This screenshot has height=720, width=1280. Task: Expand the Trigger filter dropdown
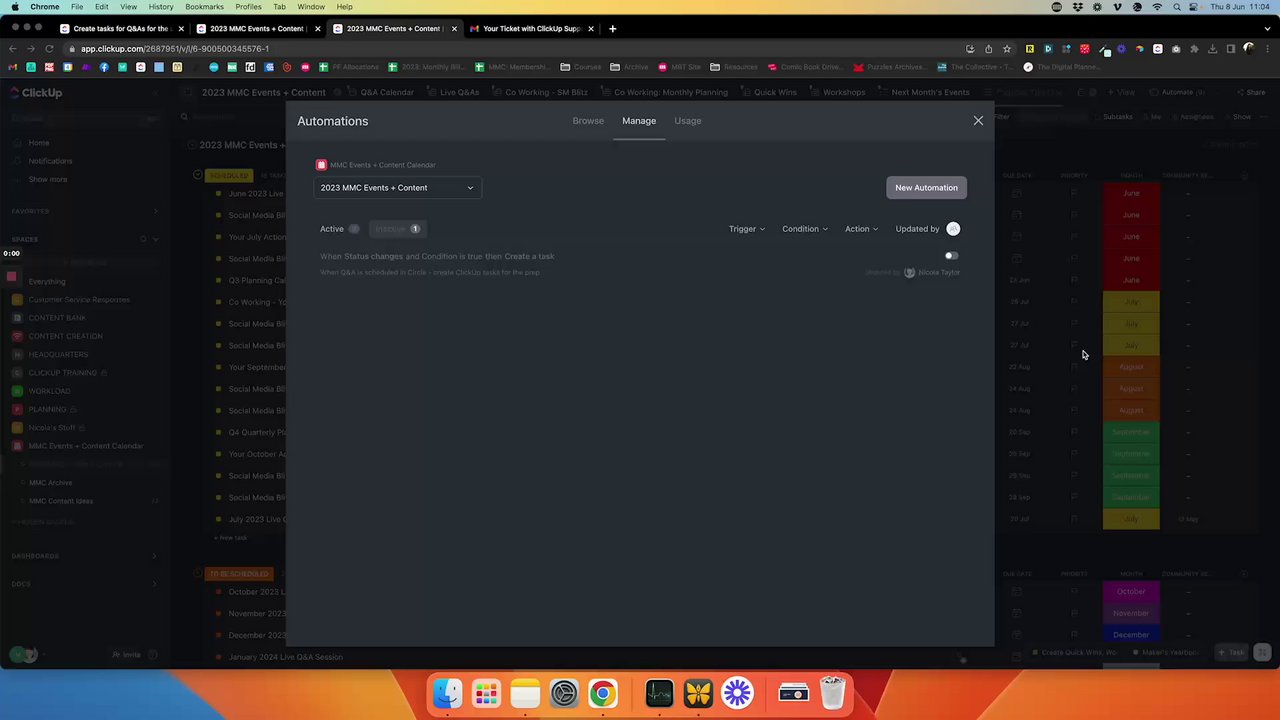(x=746, y=229)
